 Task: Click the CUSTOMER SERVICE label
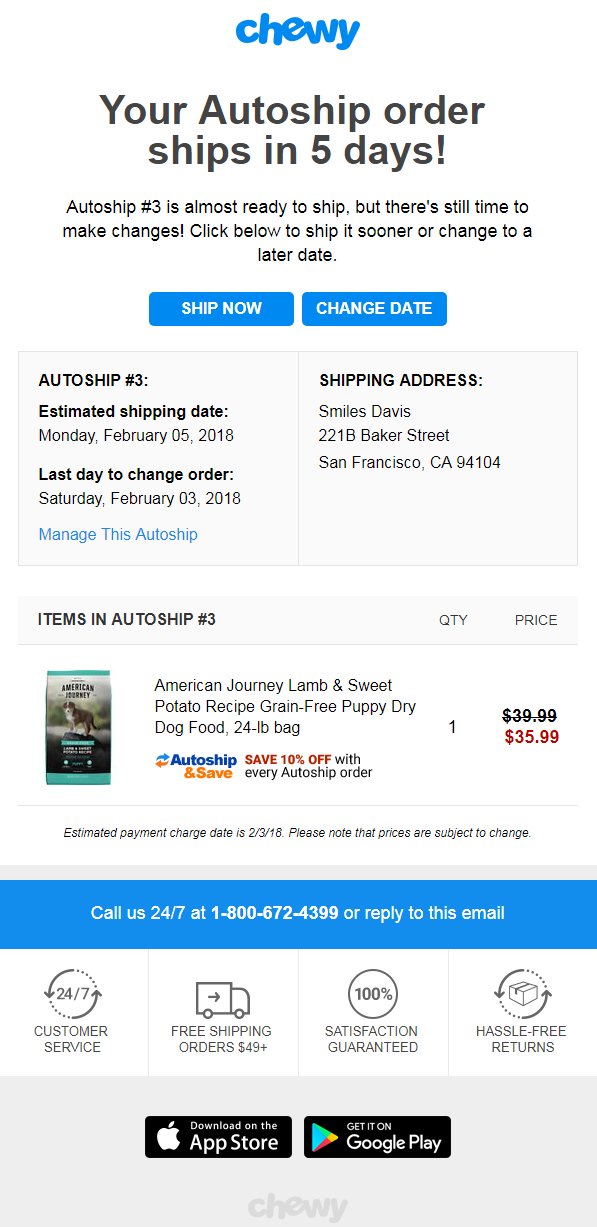71,1039
